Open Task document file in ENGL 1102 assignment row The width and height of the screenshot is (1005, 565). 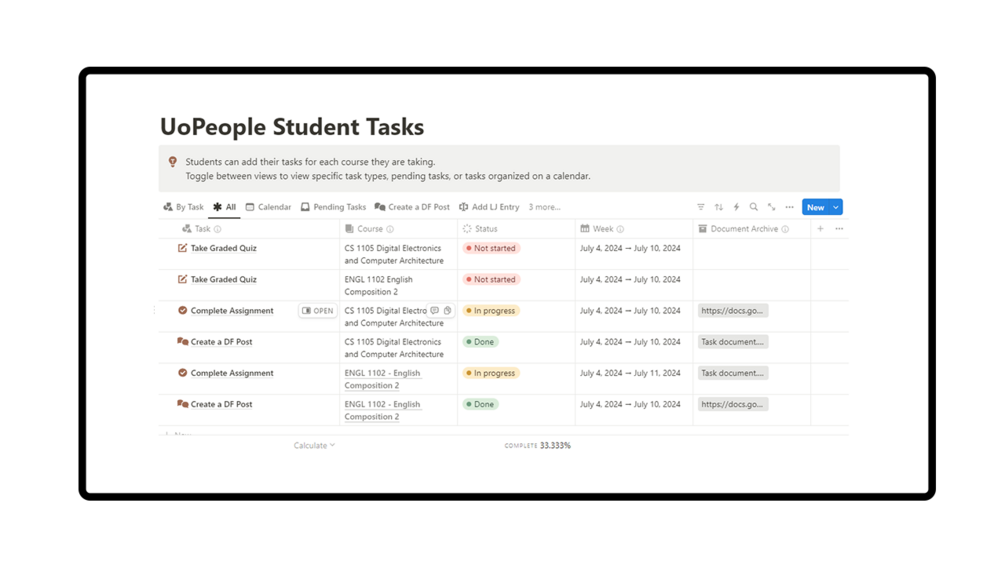(x=733, y=373)
